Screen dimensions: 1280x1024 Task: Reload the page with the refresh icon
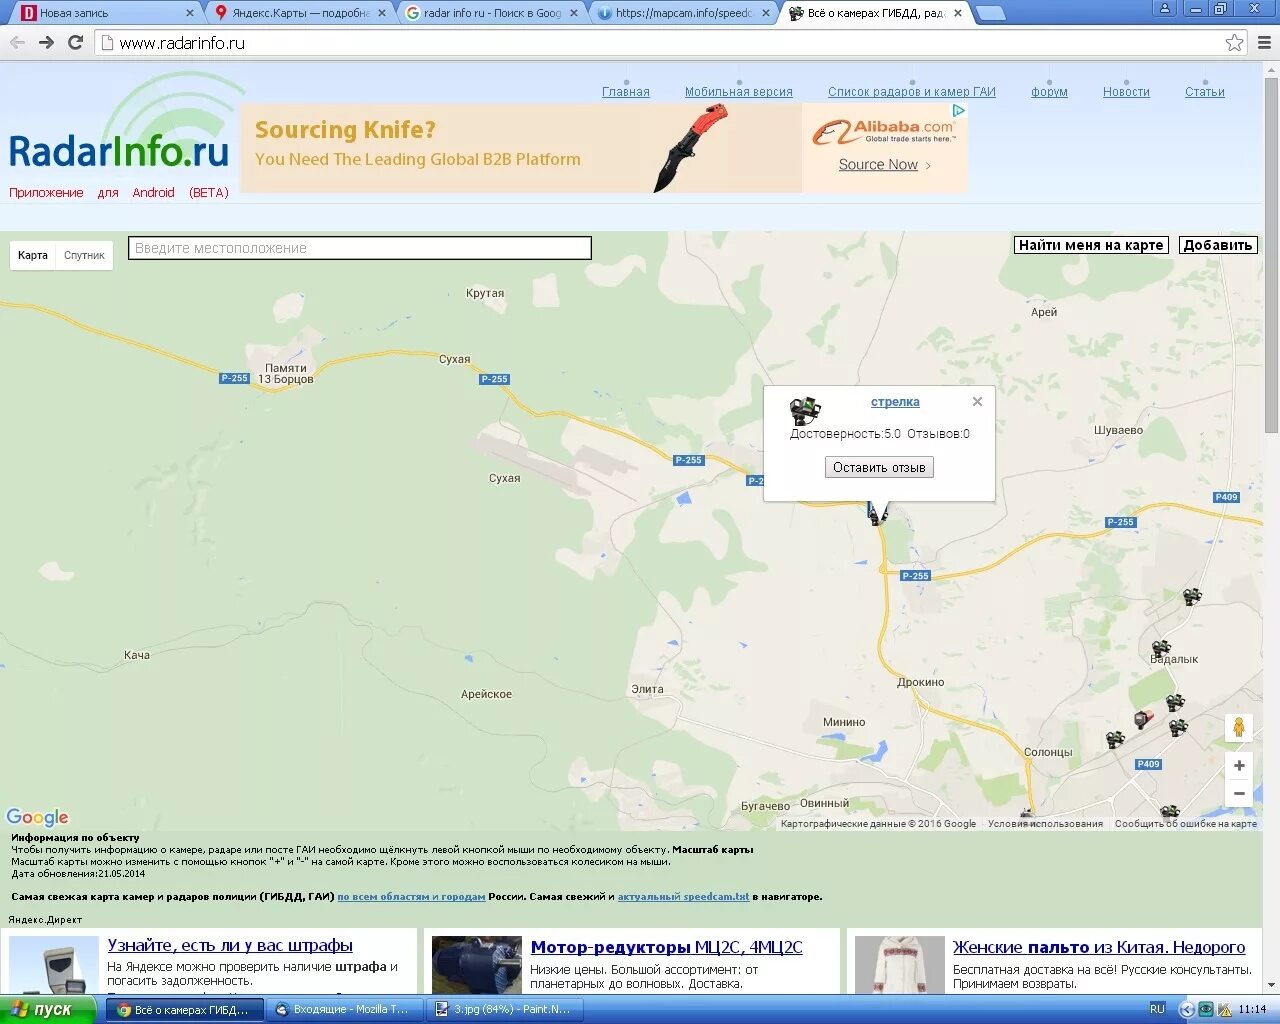[75, 42]
